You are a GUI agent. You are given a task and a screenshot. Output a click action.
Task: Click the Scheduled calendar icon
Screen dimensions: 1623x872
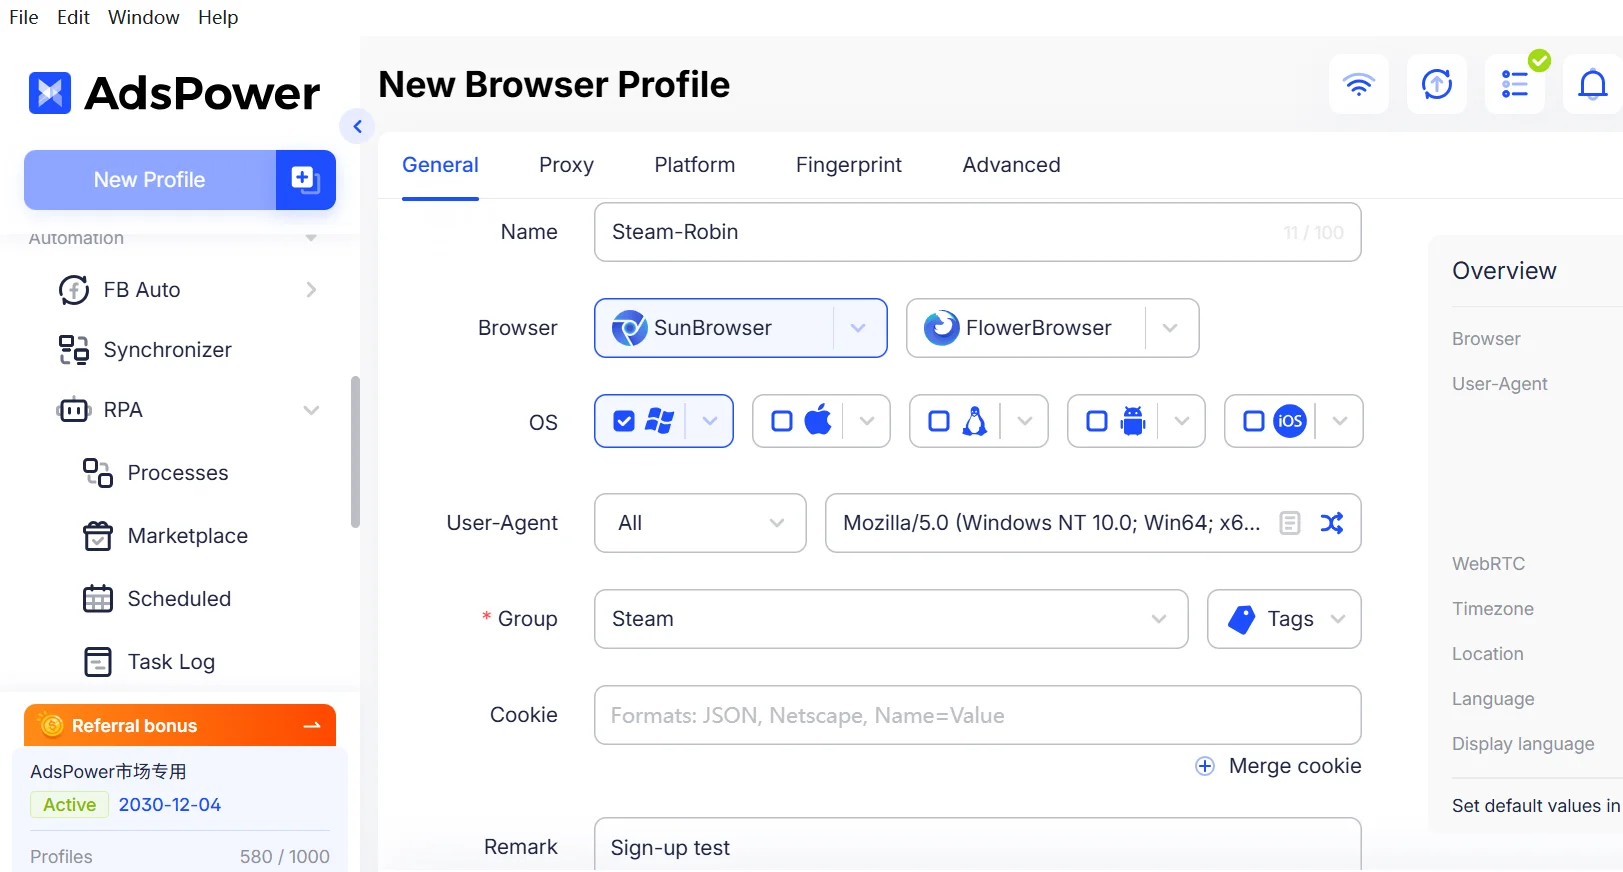tap(98, 599)
